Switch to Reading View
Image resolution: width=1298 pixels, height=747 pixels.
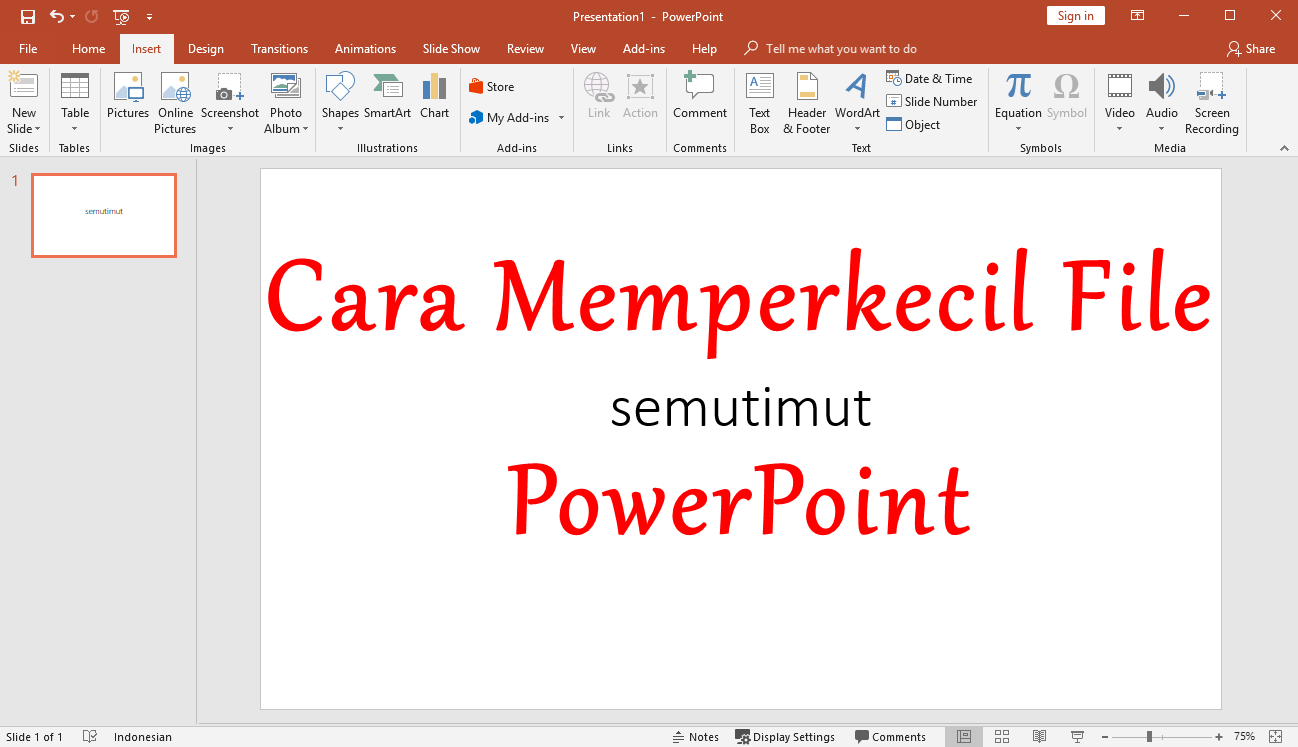1040,737
